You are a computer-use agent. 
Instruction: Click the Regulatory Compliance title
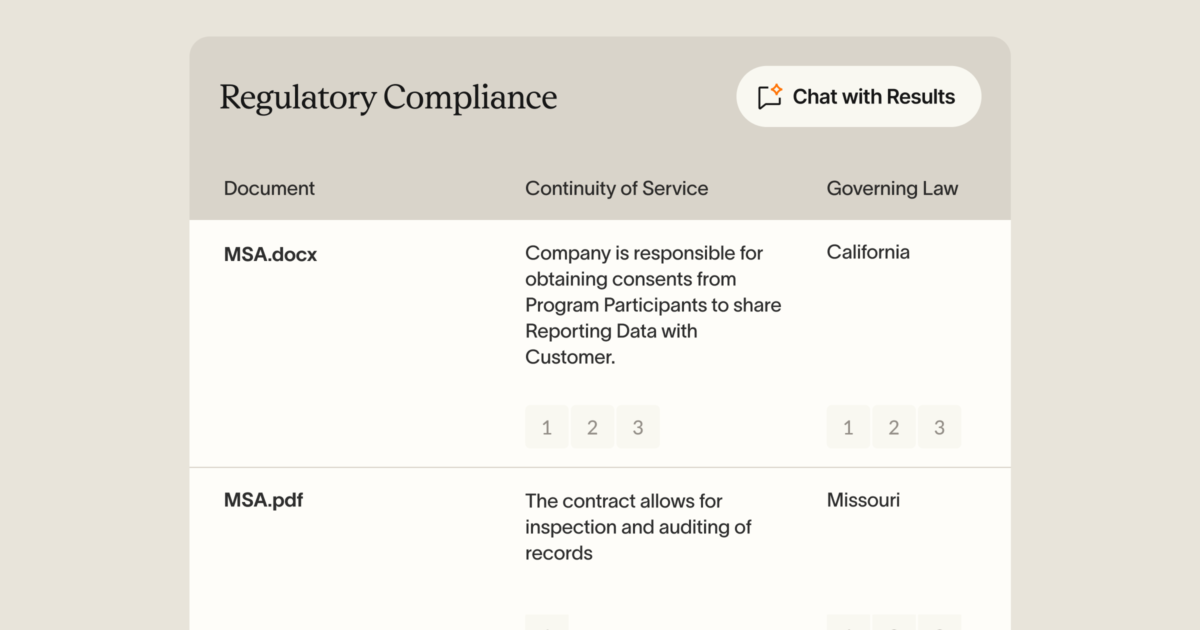click(x=388, y=97)
